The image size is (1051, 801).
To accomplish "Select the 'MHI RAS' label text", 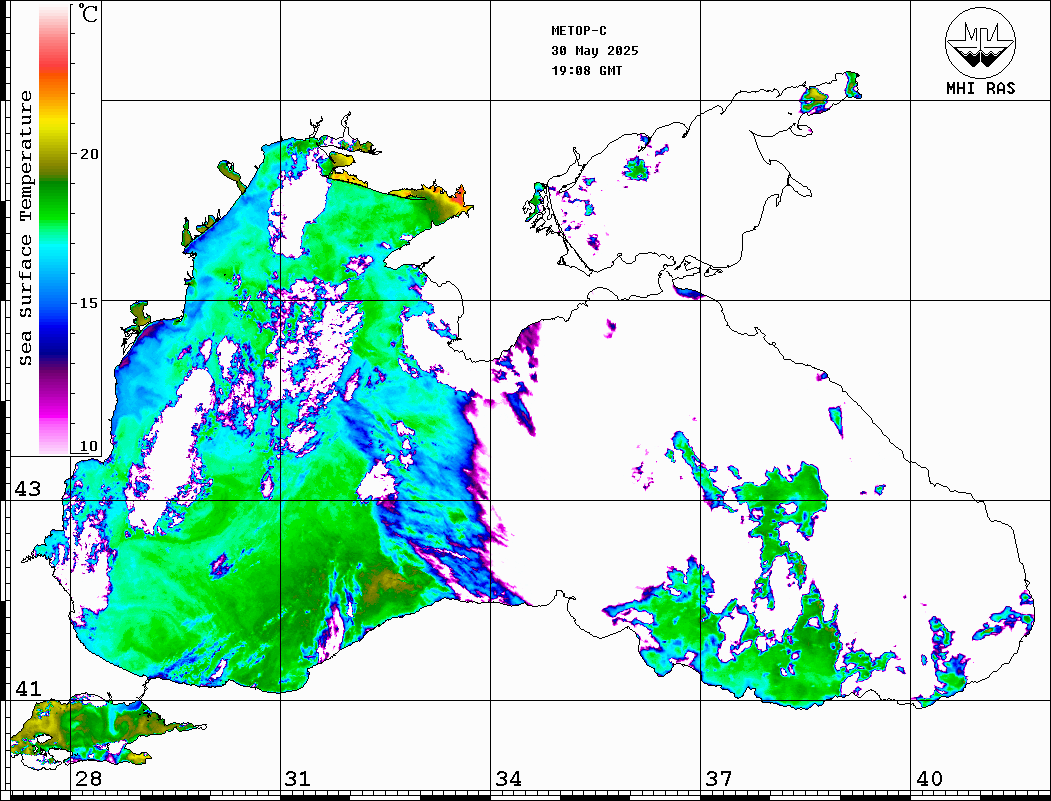I will point(981,88).
